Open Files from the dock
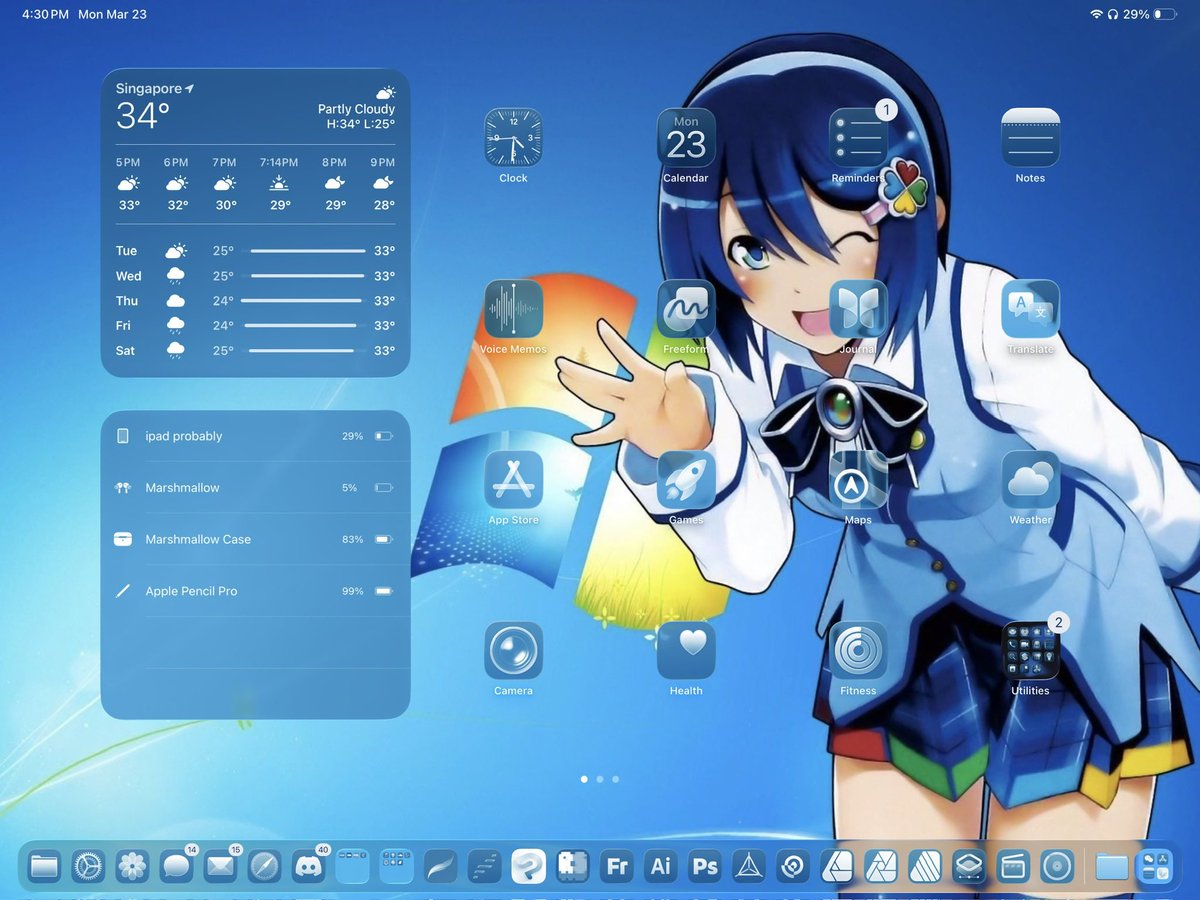The width and height of the screenshot is (1200, 900). click(x=45, y=866)
